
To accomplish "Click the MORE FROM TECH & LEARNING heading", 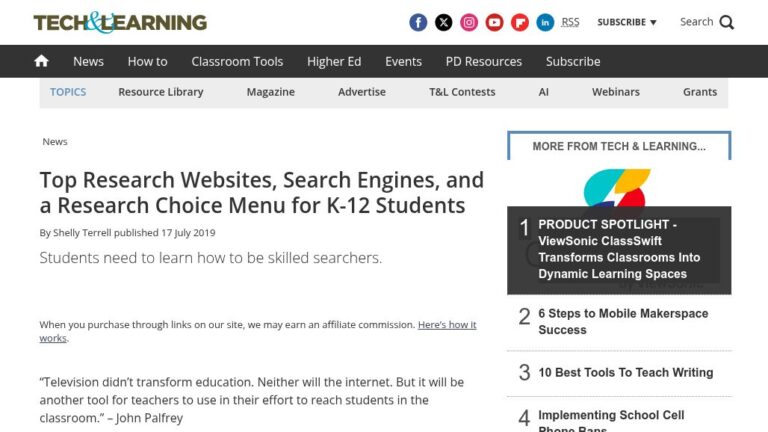I will [619, 146].
